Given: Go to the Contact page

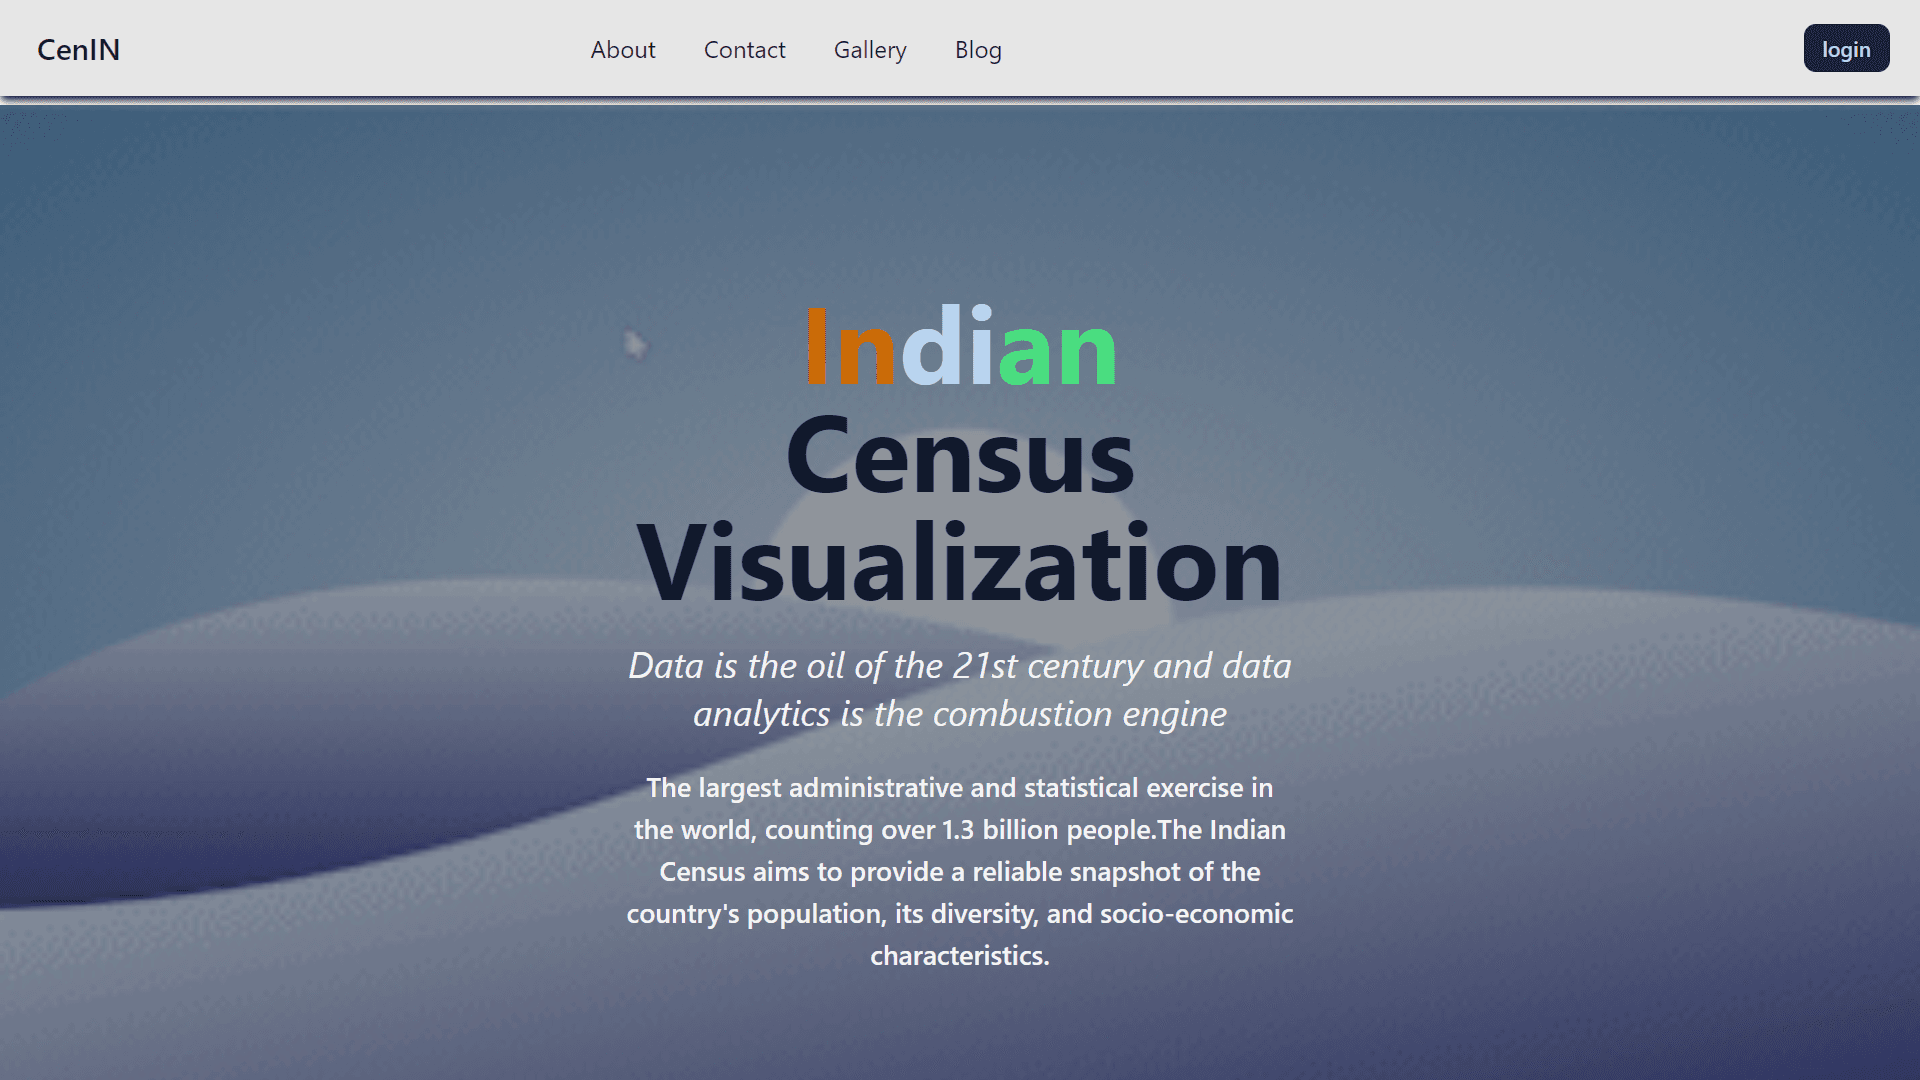Looking at the screenshot, I should (x=745, y=50).
